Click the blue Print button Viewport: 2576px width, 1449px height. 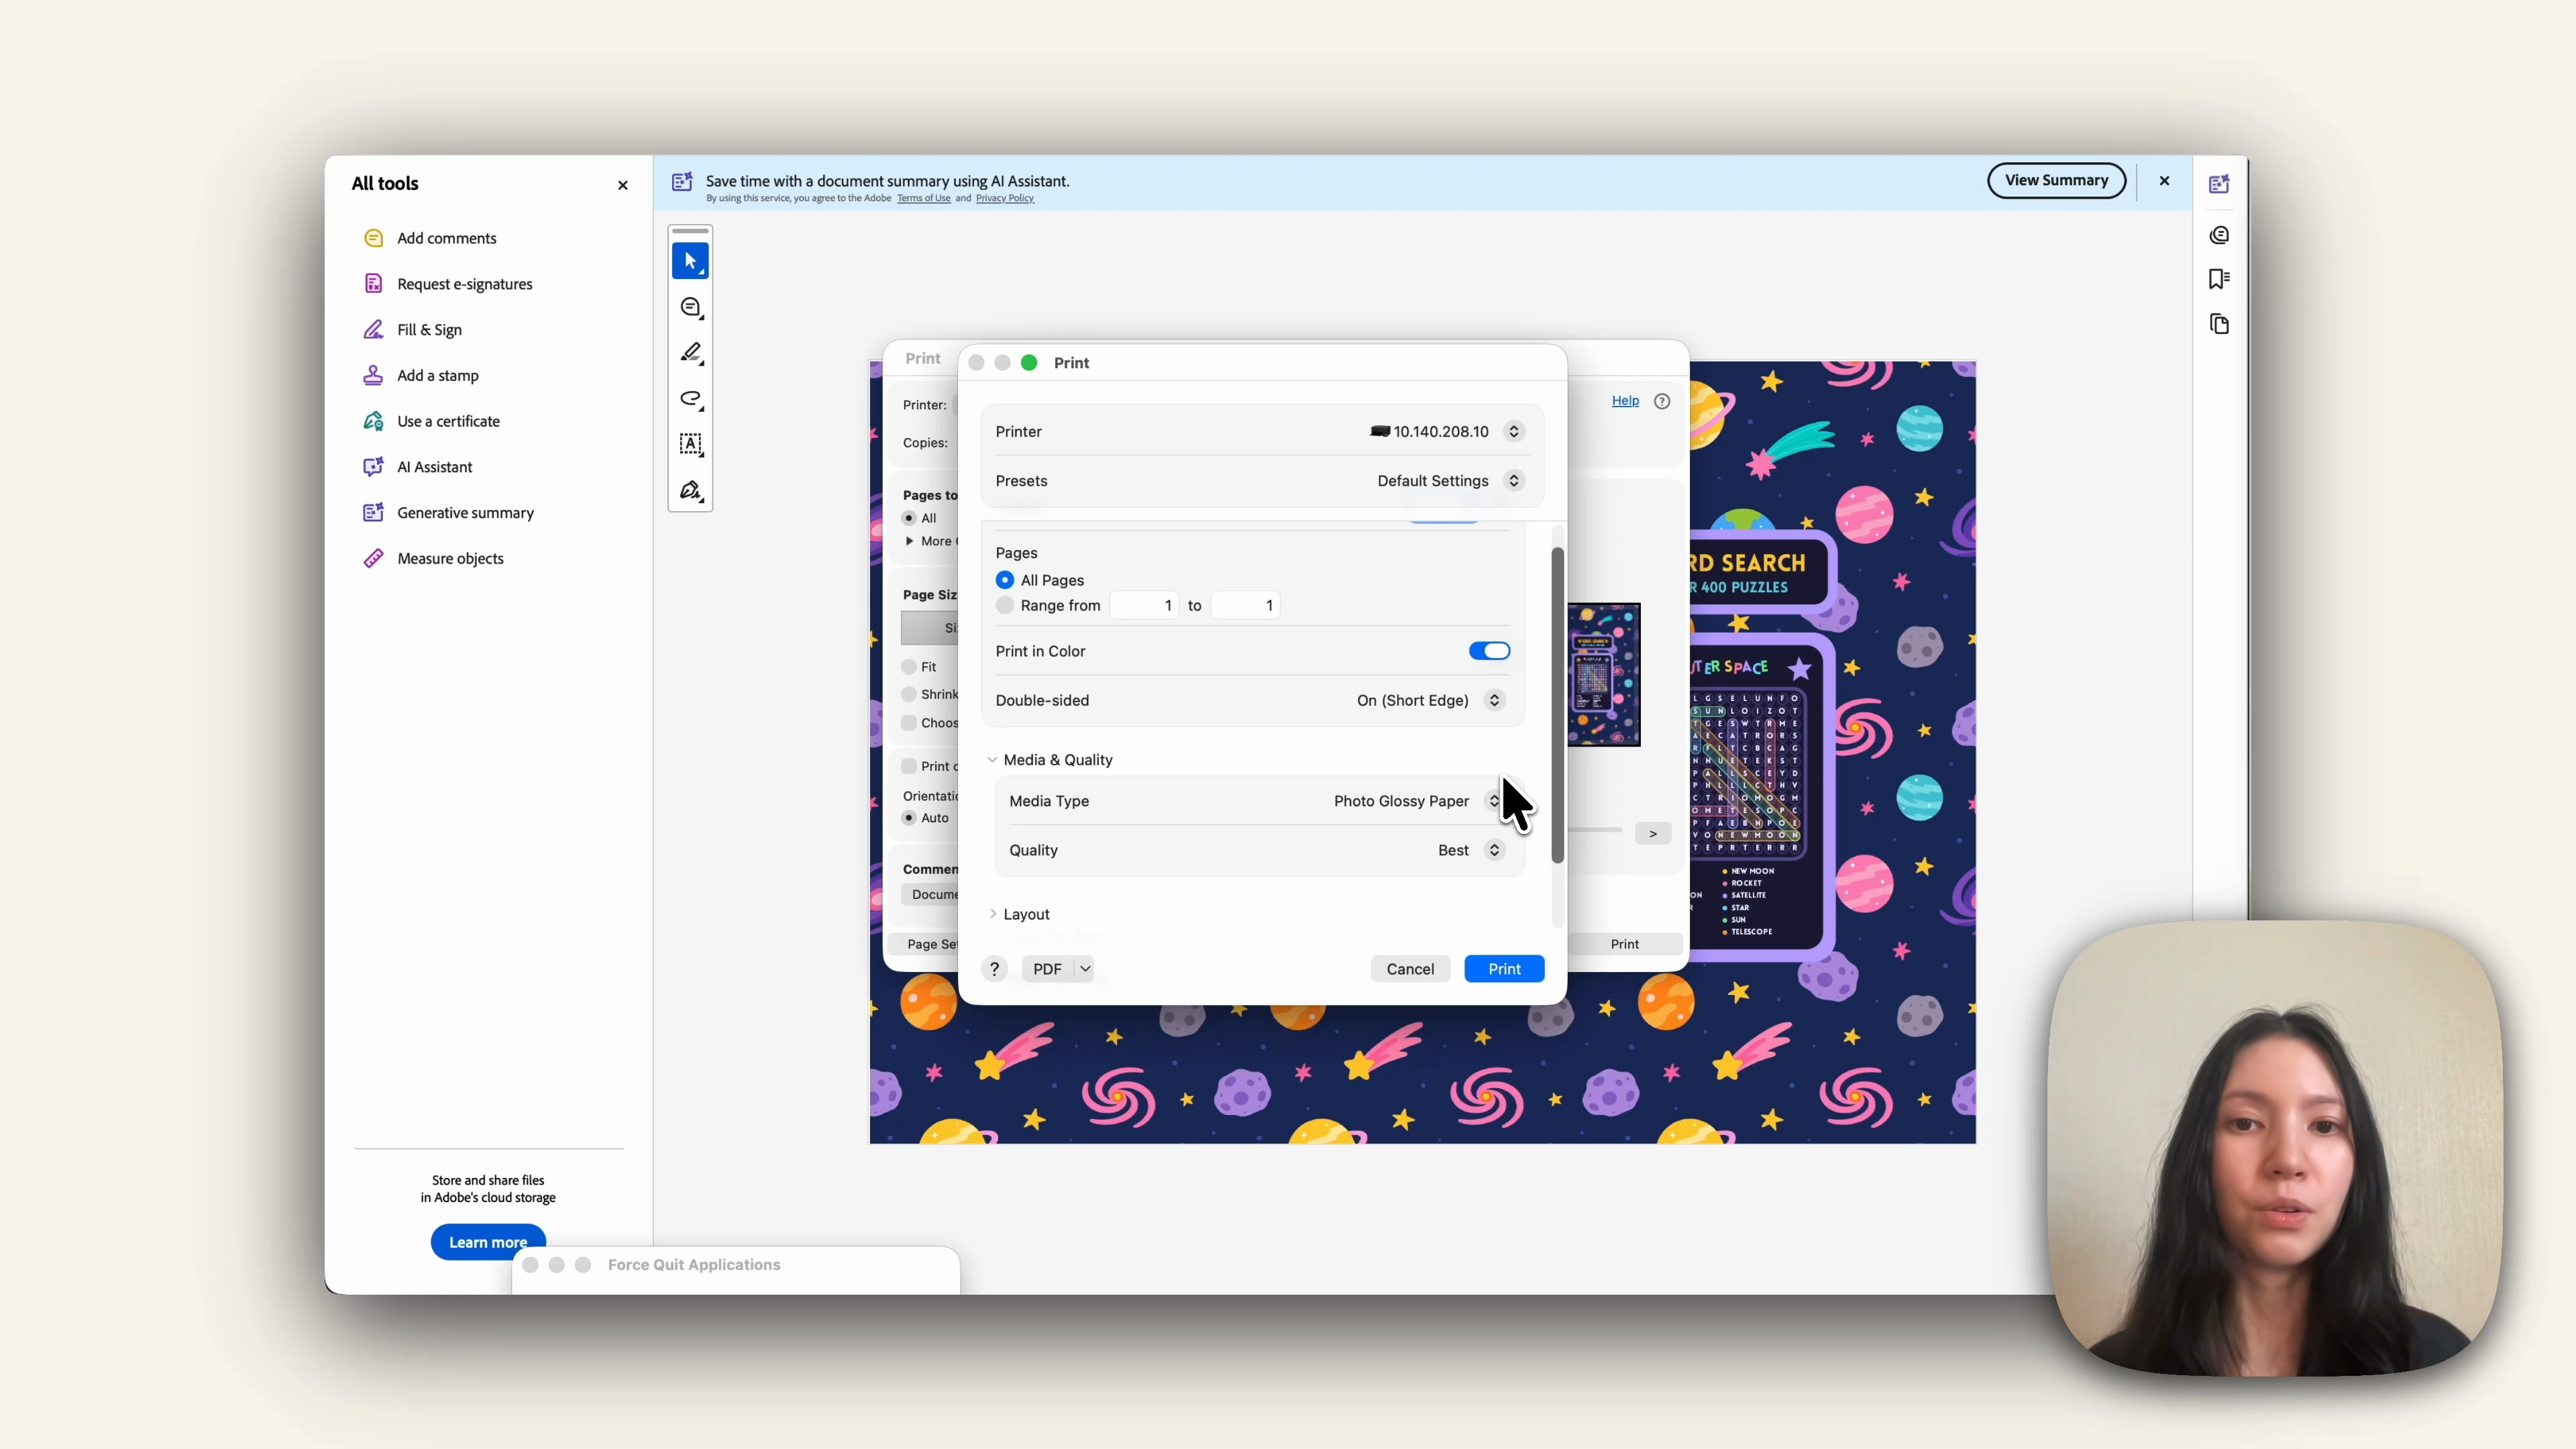click(1504, 969)
